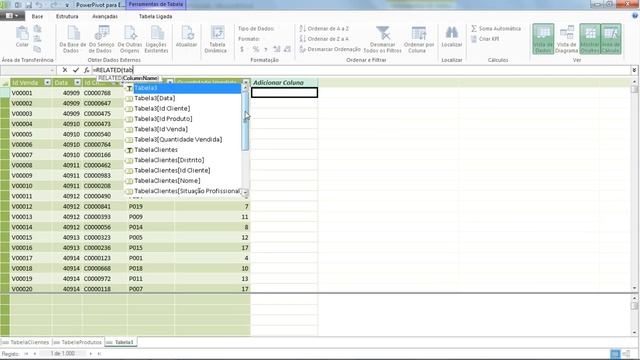640x360 pixels.
Task: Go to previous record navigation arrow
Action: pyautogui.click(x=35, y=354)
